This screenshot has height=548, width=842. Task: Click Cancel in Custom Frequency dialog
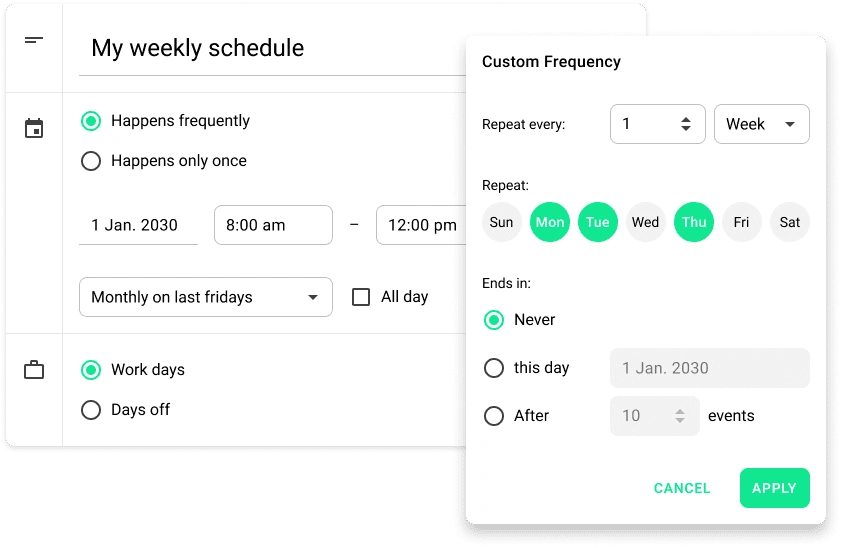coord(682,488)
